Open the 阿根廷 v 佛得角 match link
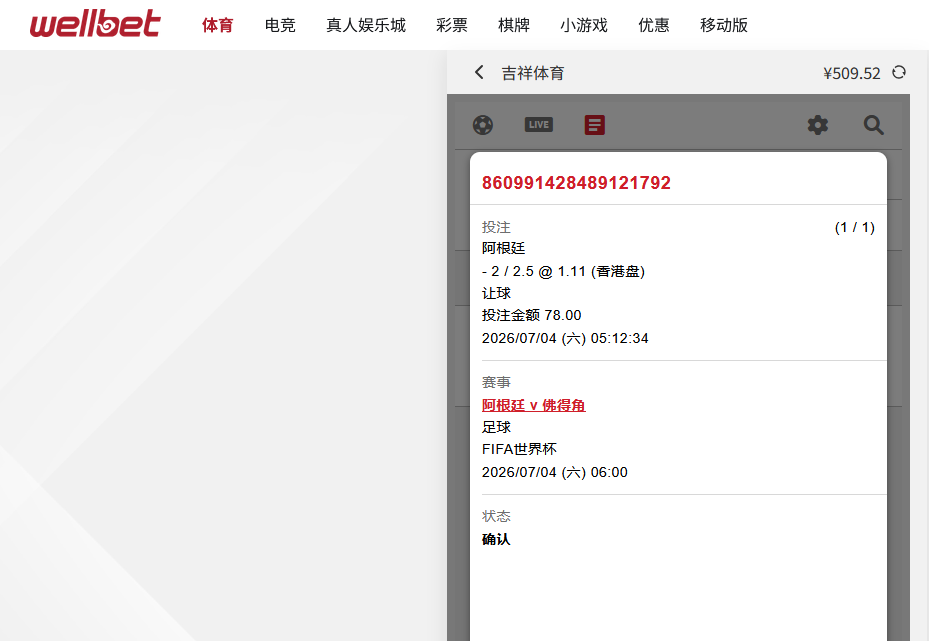Screen dimensions: 929x641 pyautogui.click(x=533, y=405)
